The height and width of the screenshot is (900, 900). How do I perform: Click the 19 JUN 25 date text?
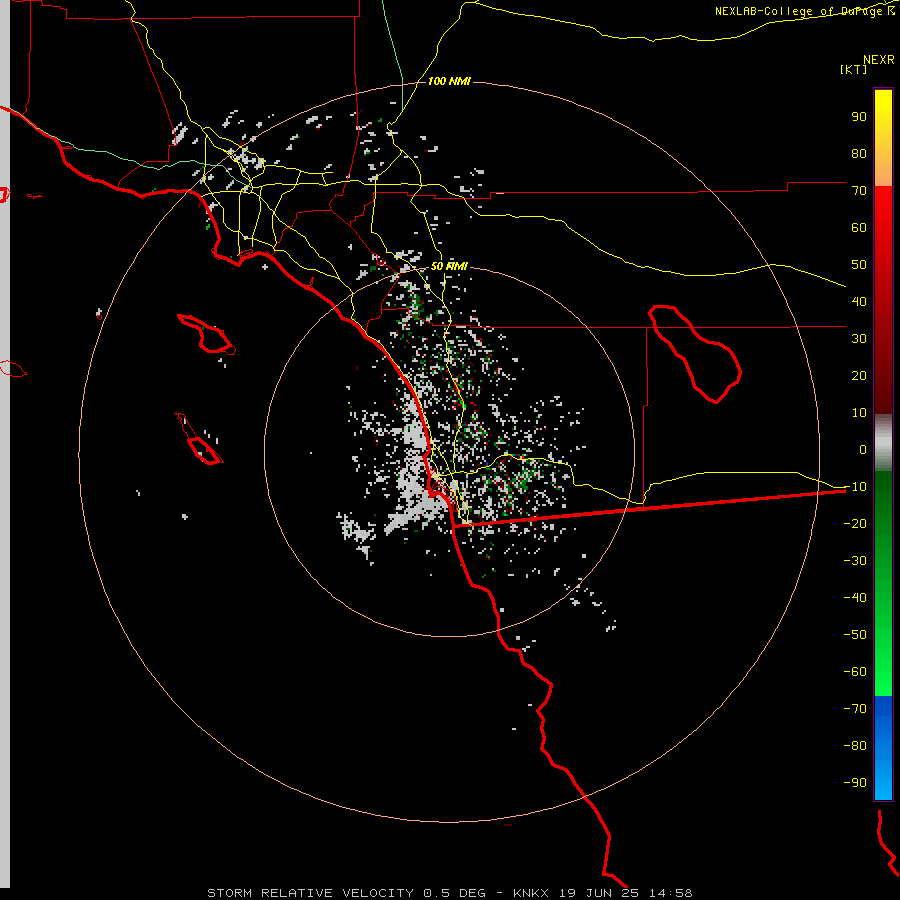[599, 893]
